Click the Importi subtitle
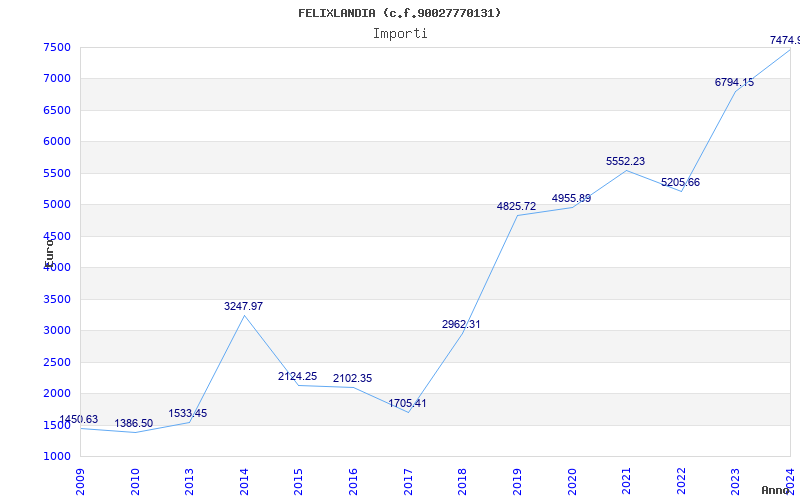 [x=400, y=33]
